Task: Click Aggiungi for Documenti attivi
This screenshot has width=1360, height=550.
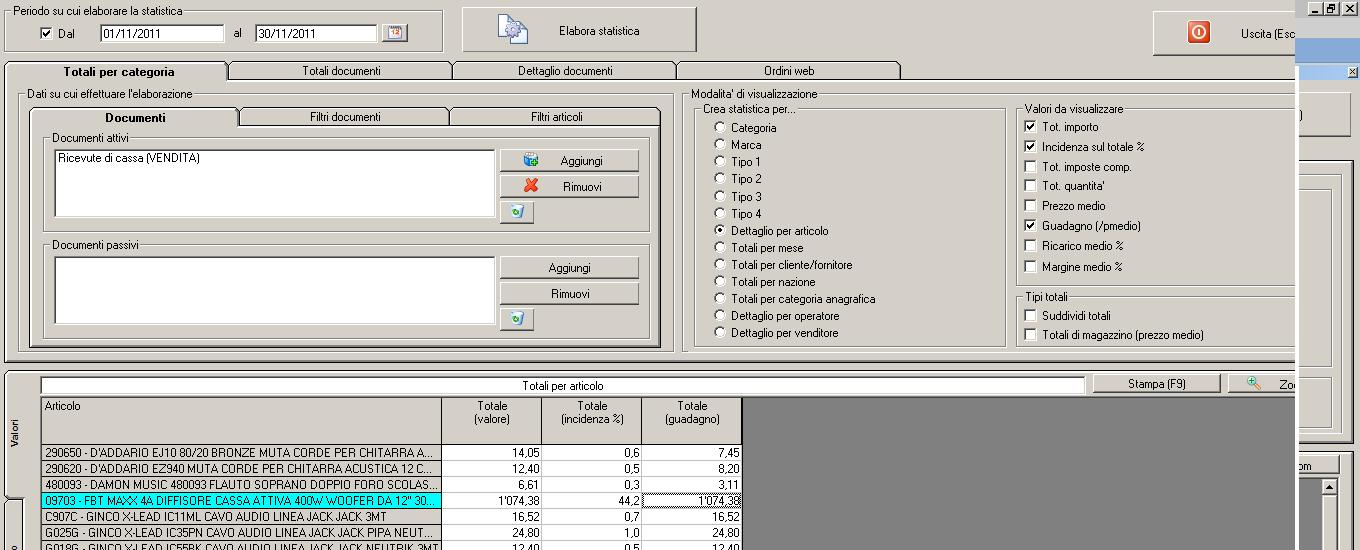Action: 568,160
